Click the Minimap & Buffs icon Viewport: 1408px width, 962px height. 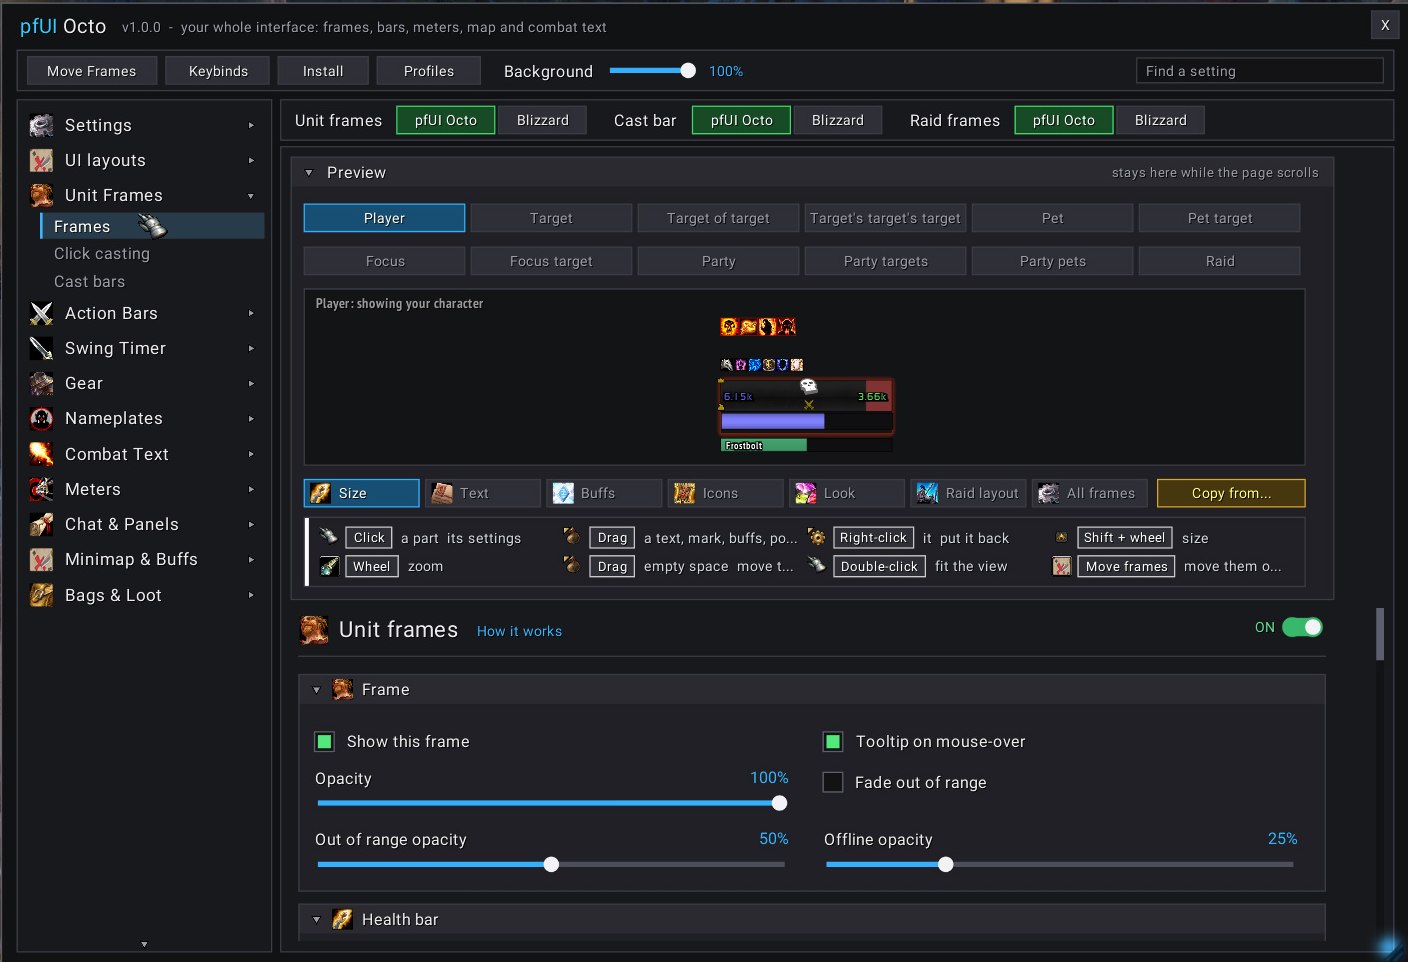[x=41, y=559]
